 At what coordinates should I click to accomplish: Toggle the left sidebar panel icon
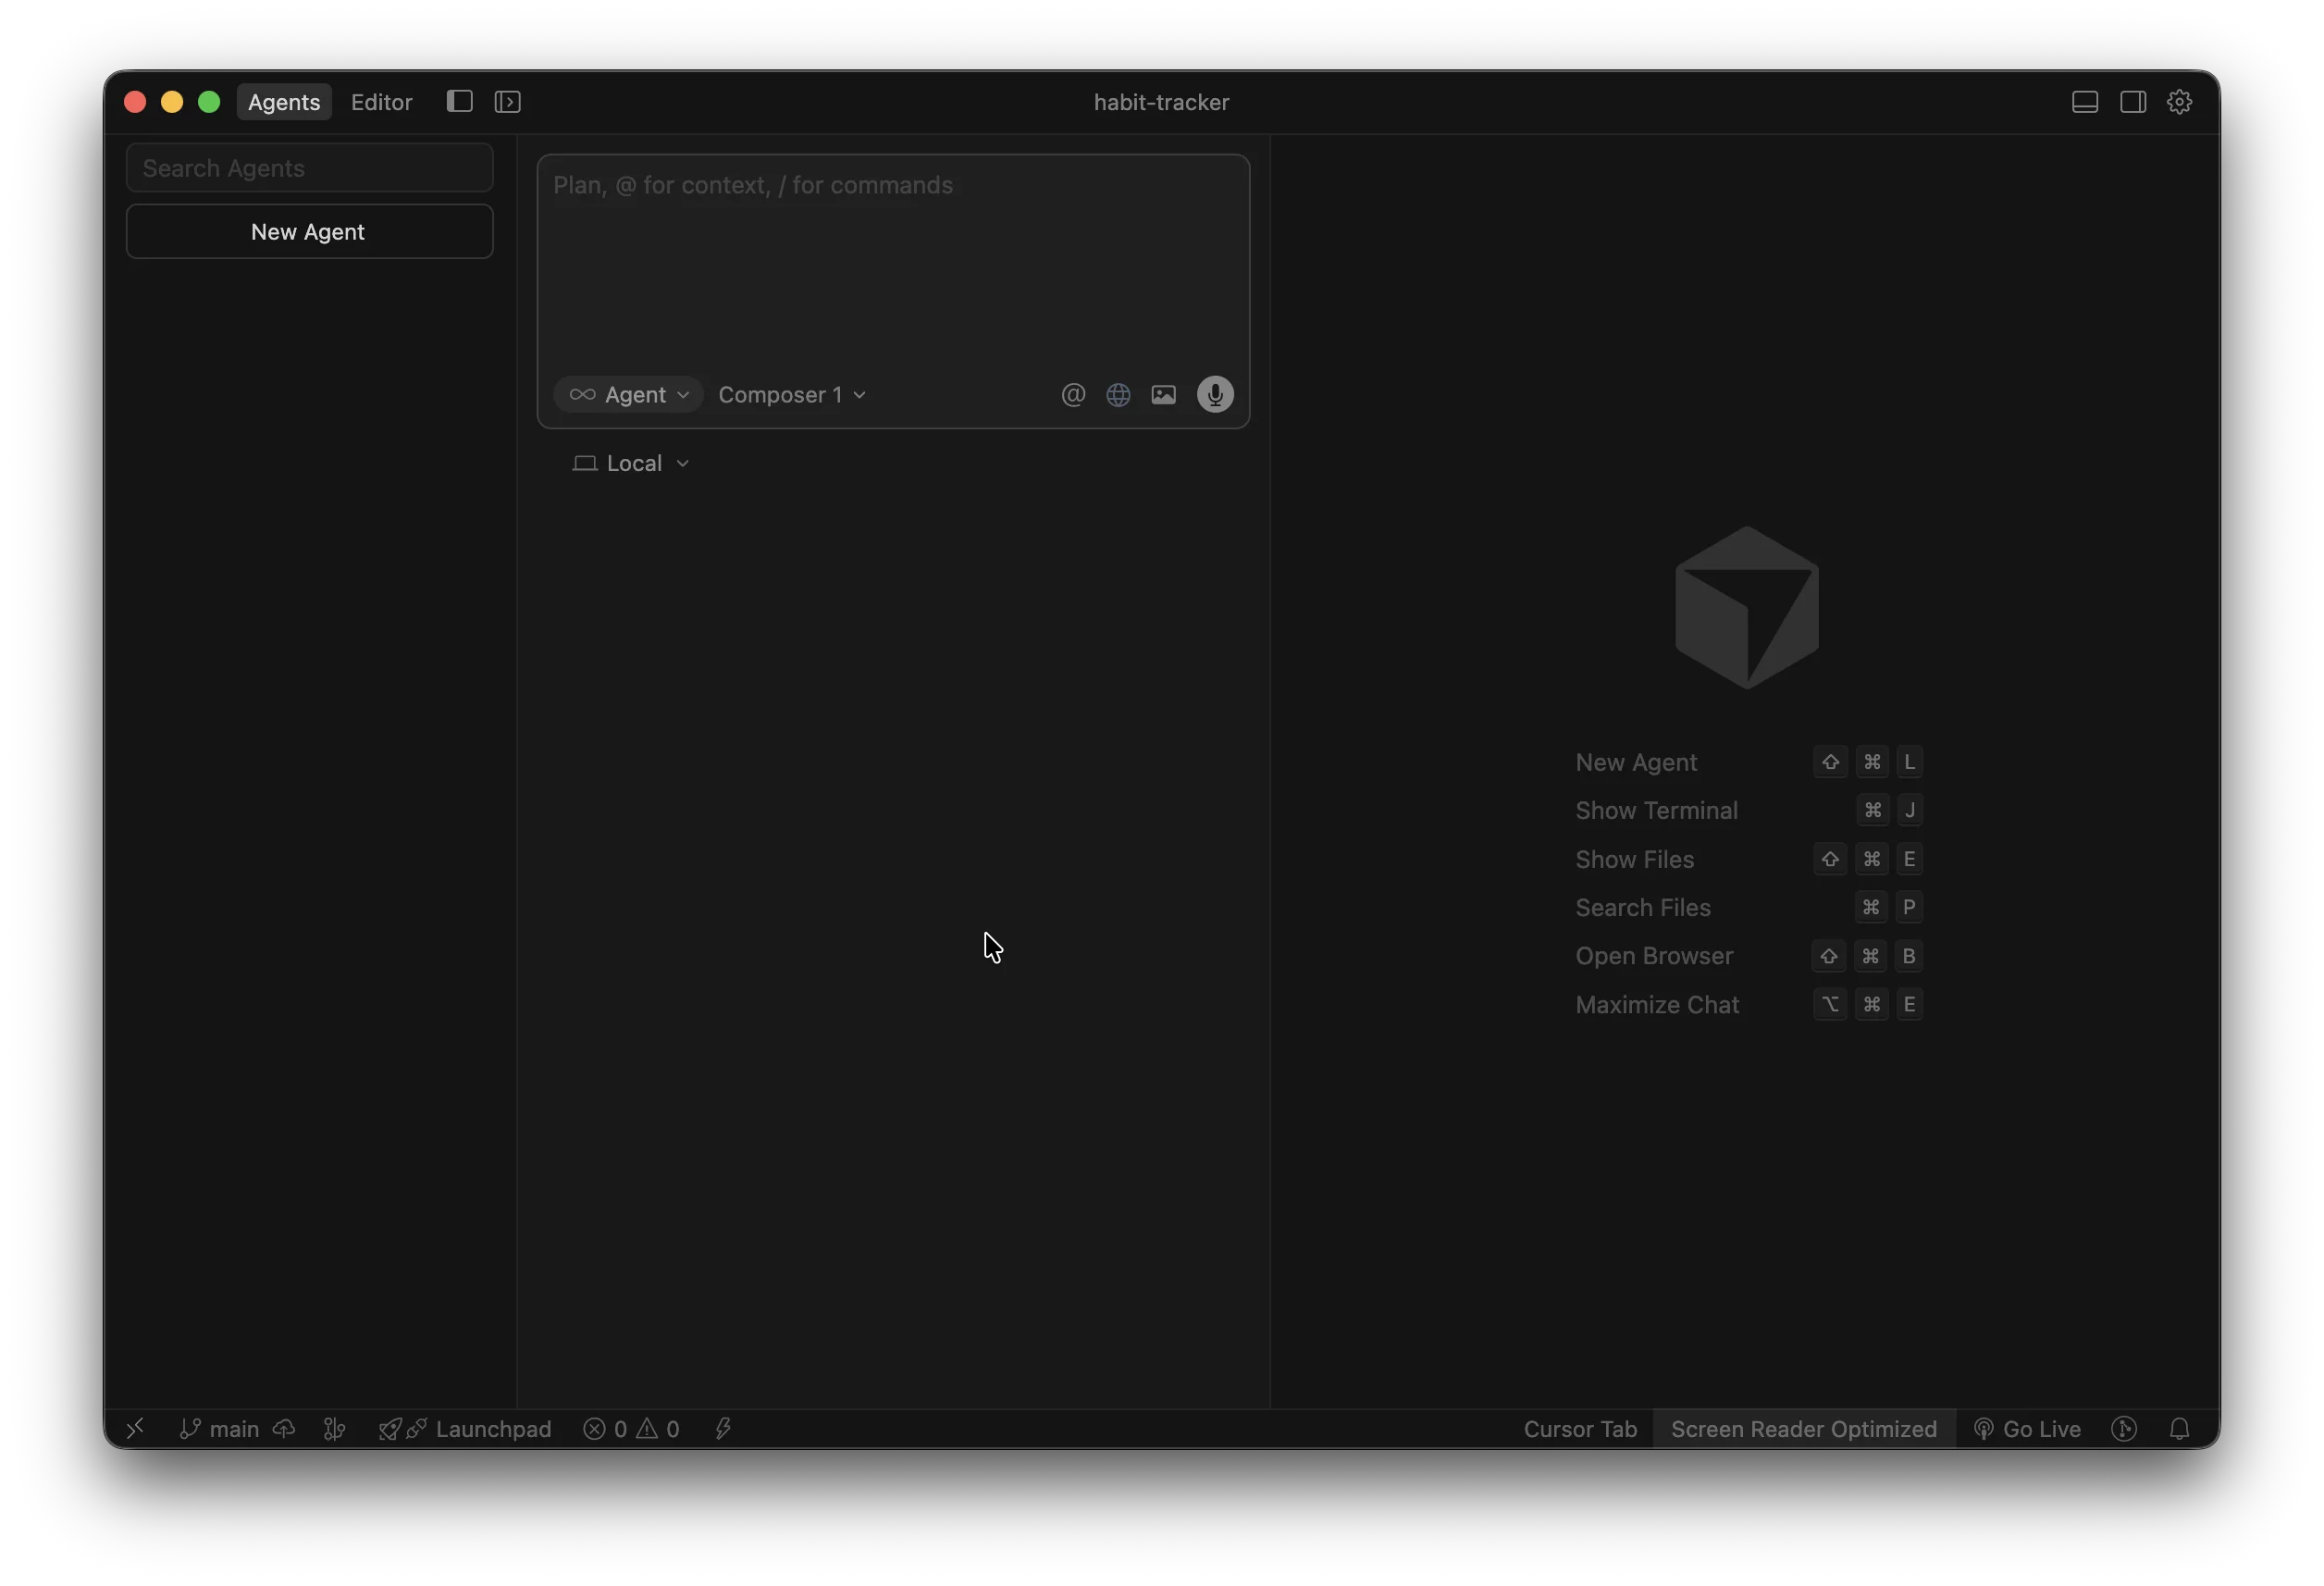(x=459, y=102)
